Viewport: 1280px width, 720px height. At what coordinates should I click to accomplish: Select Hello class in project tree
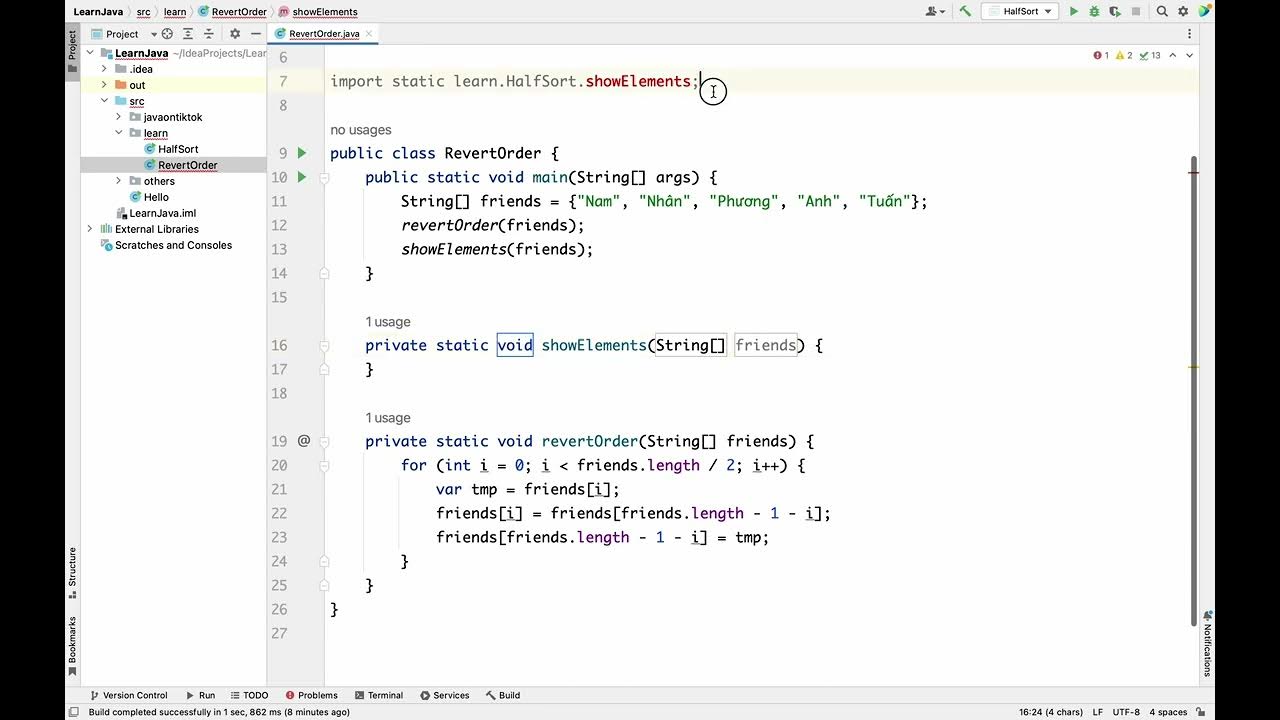click(x=156, y=197)
